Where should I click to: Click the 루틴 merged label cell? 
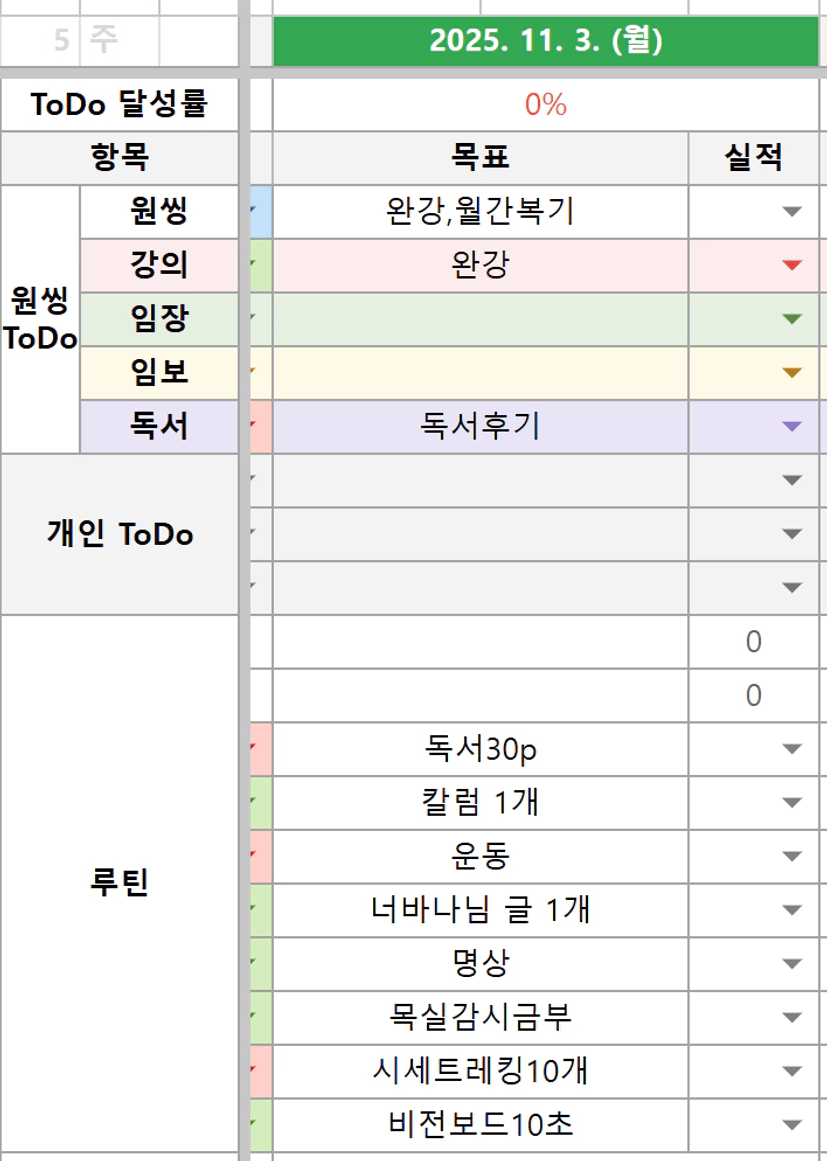[119, 884]
